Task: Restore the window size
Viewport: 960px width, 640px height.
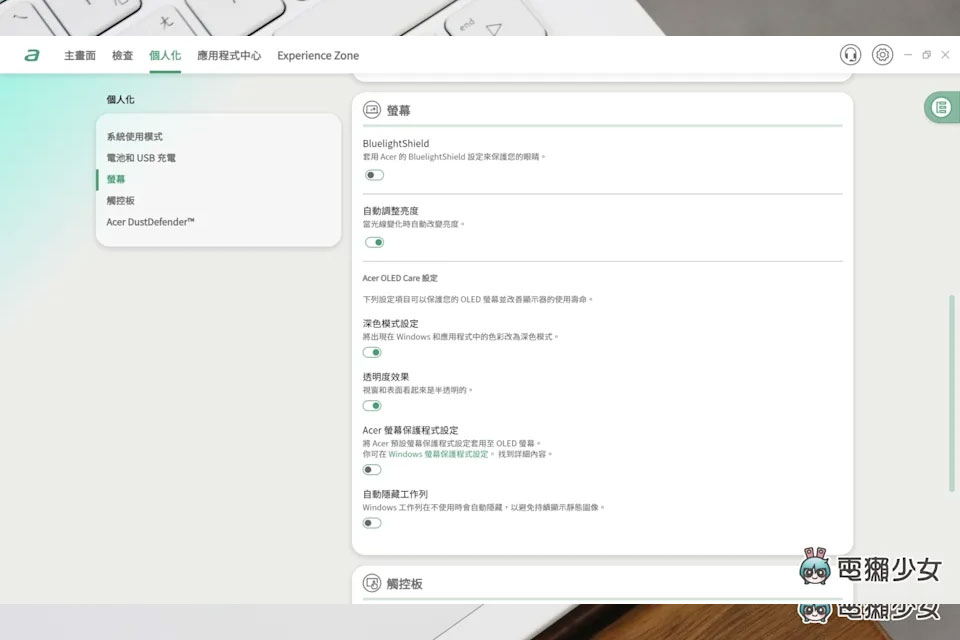Action: [926, 55]
